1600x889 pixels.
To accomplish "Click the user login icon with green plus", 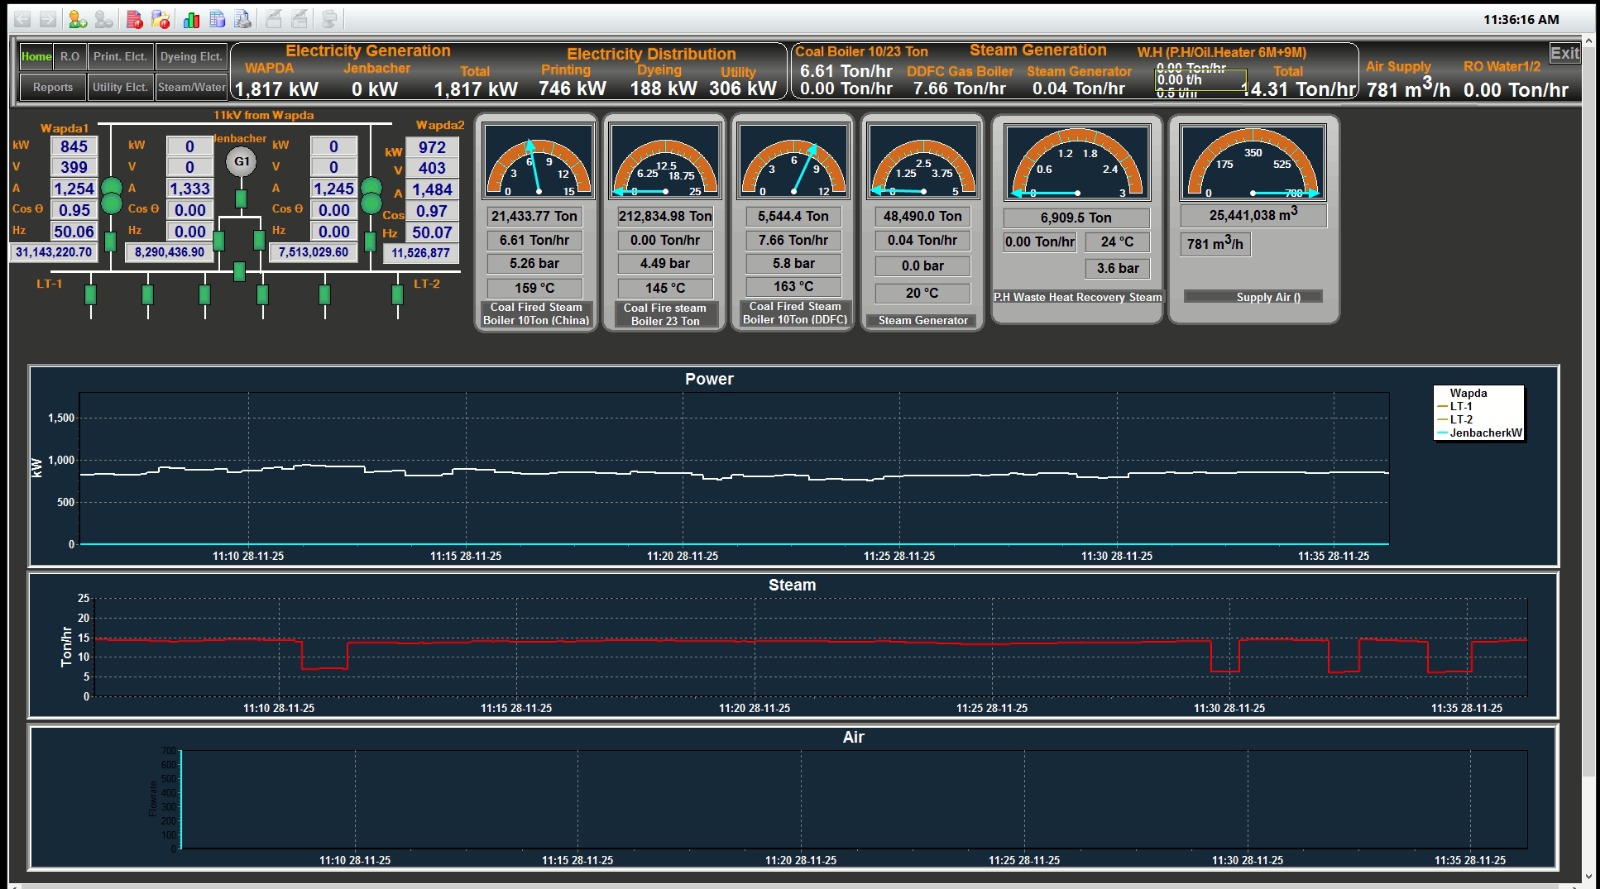I will (78, 19).
